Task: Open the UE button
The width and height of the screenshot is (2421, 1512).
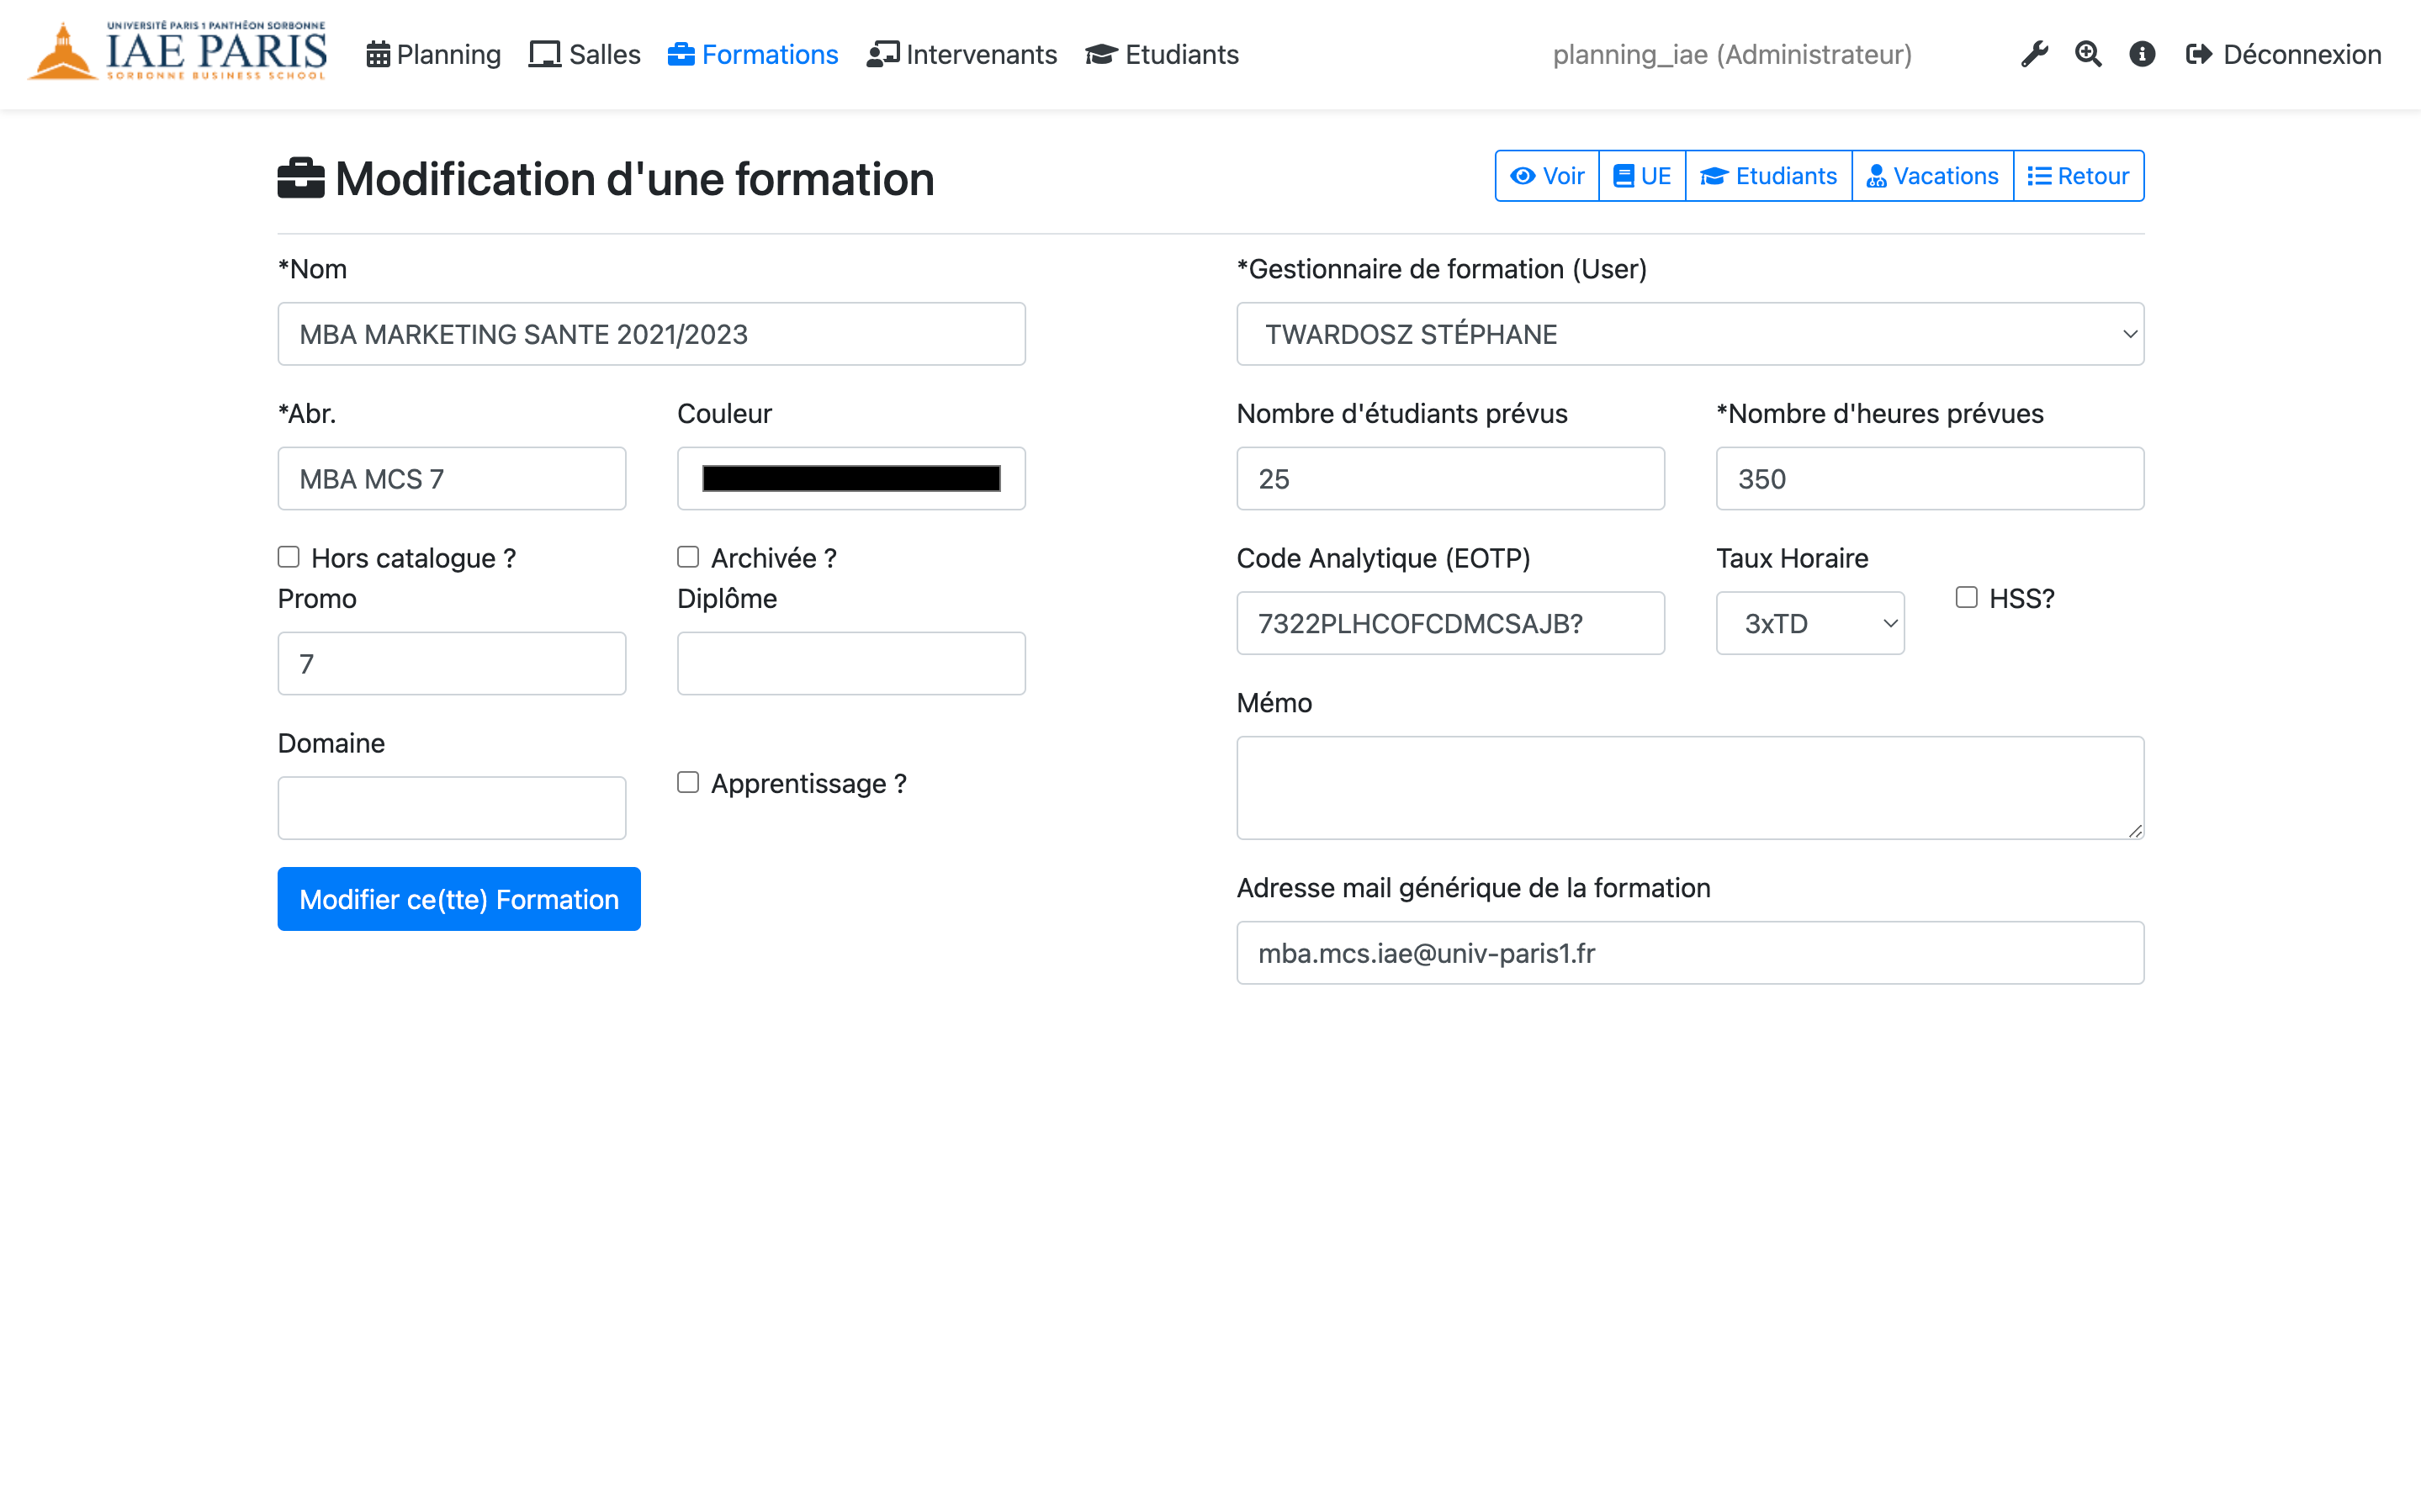Action: coord(1642,176)
